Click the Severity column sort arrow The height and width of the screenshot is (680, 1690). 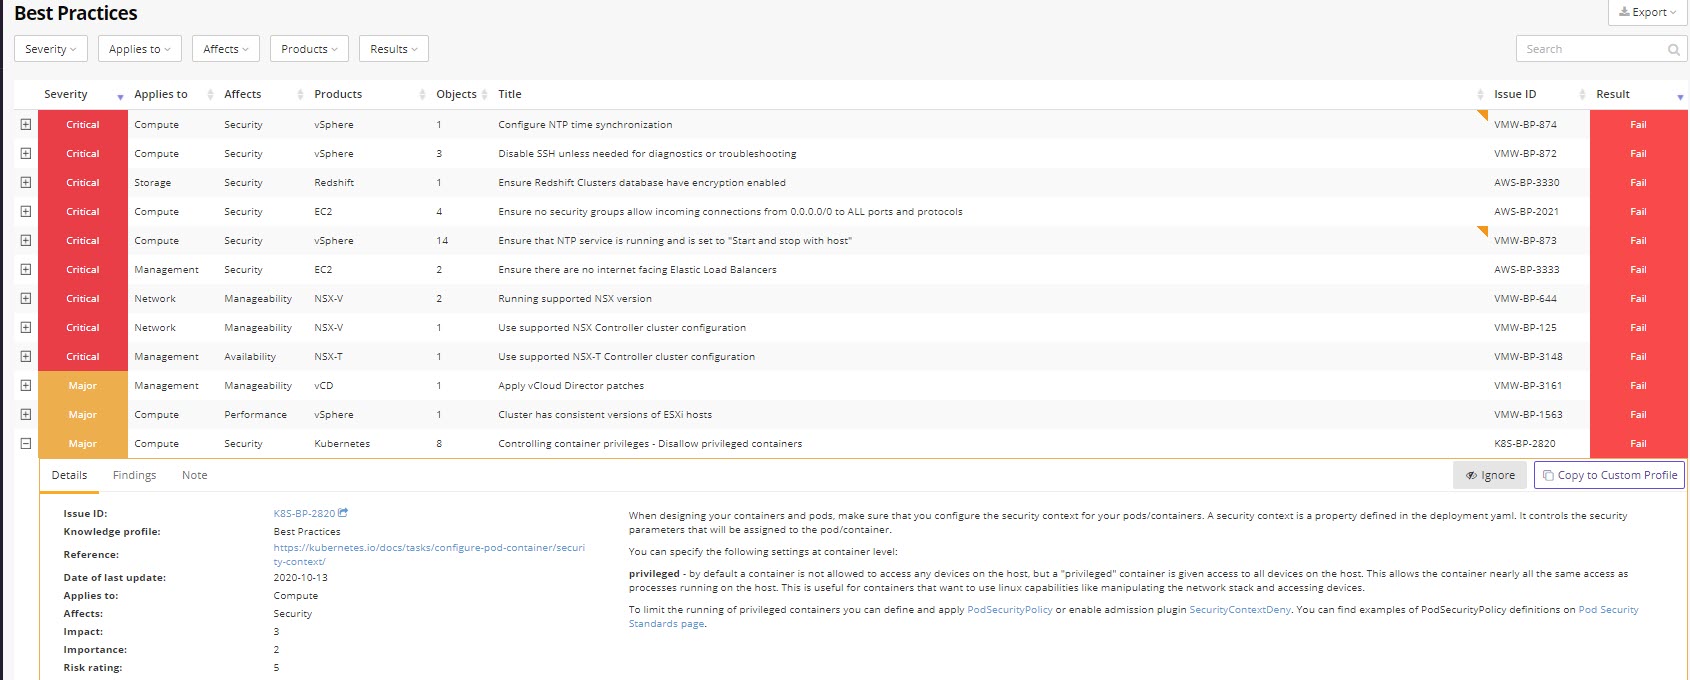pos(120,96)
